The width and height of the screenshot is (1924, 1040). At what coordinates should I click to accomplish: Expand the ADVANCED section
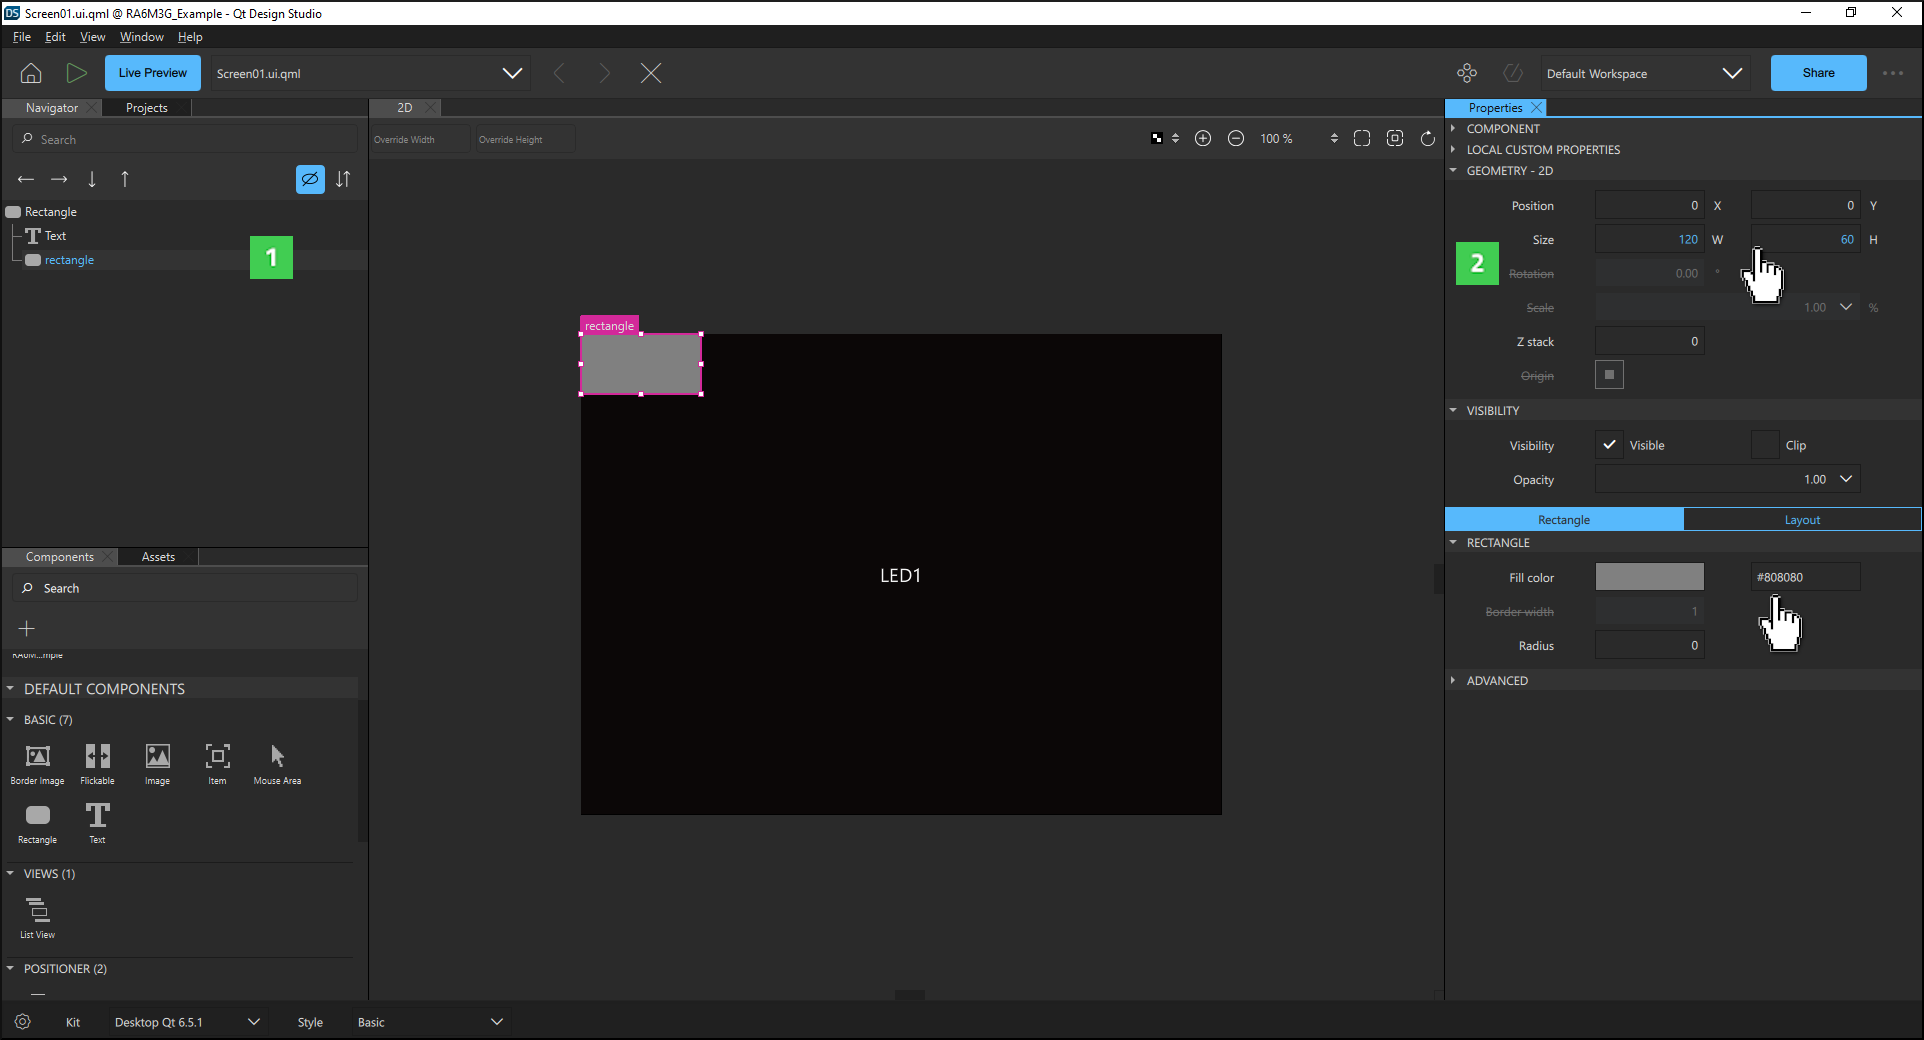coord(1496,681)
